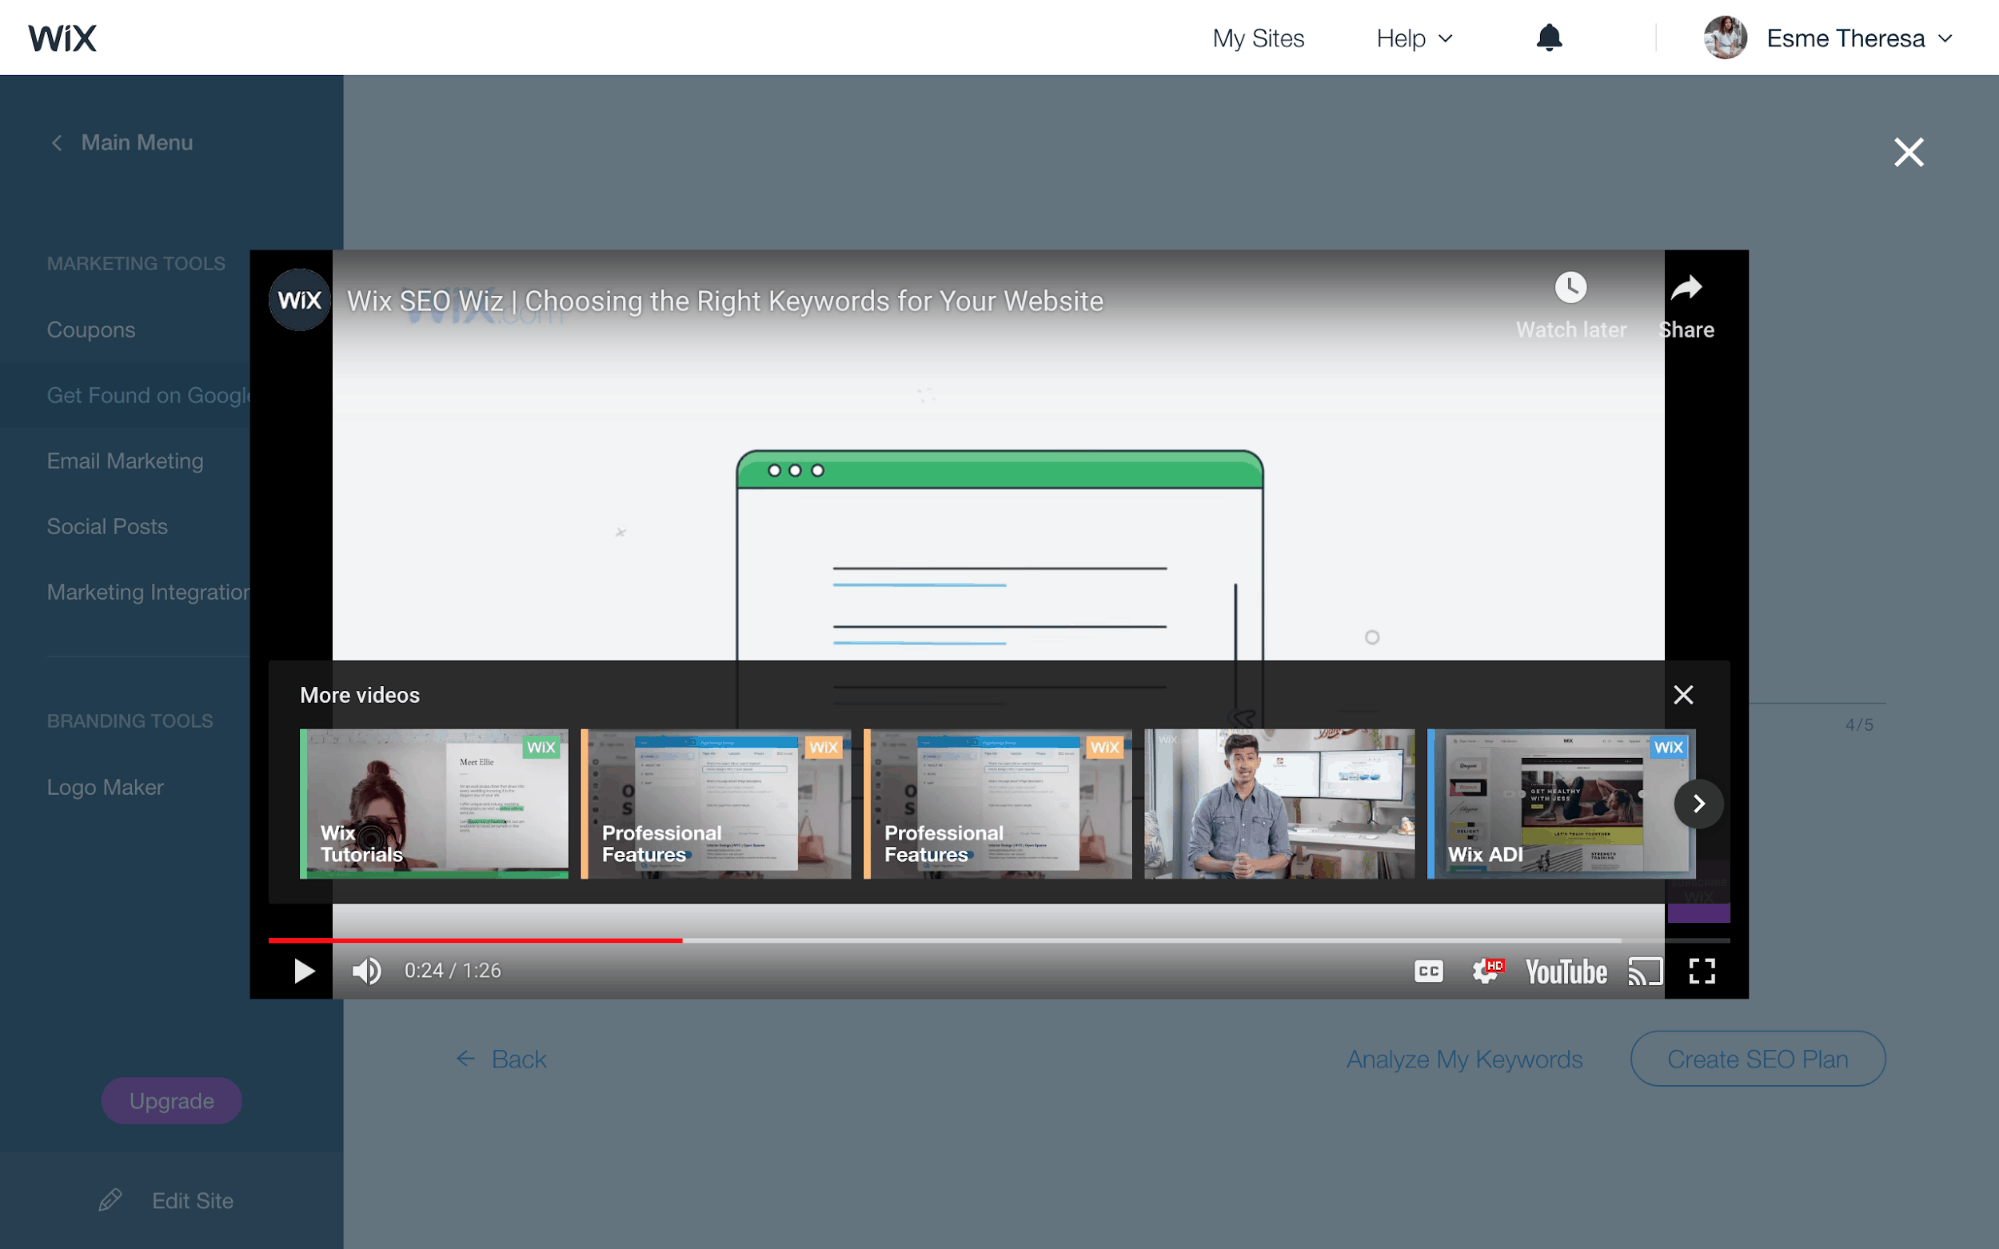1999x1249 pixels.
Task: Play the video
Action: pyautogui.click(x=304, y=971)
